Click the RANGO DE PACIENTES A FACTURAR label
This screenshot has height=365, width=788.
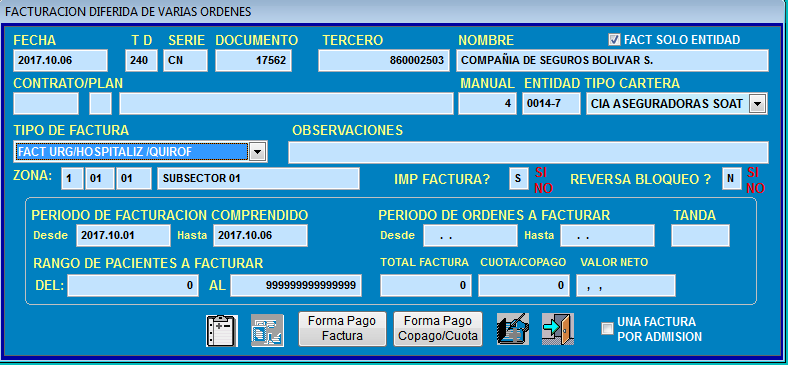148,263
